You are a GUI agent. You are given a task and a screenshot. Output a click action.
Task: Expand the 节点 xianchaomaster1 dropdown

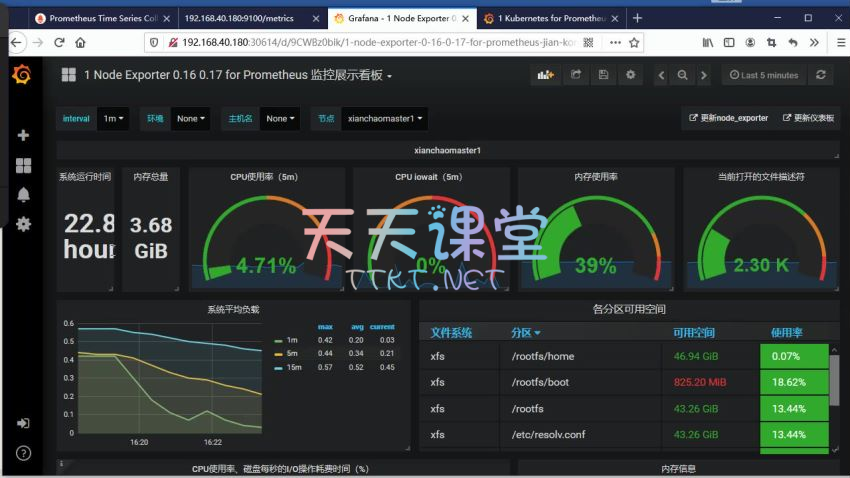coord(383,118)
